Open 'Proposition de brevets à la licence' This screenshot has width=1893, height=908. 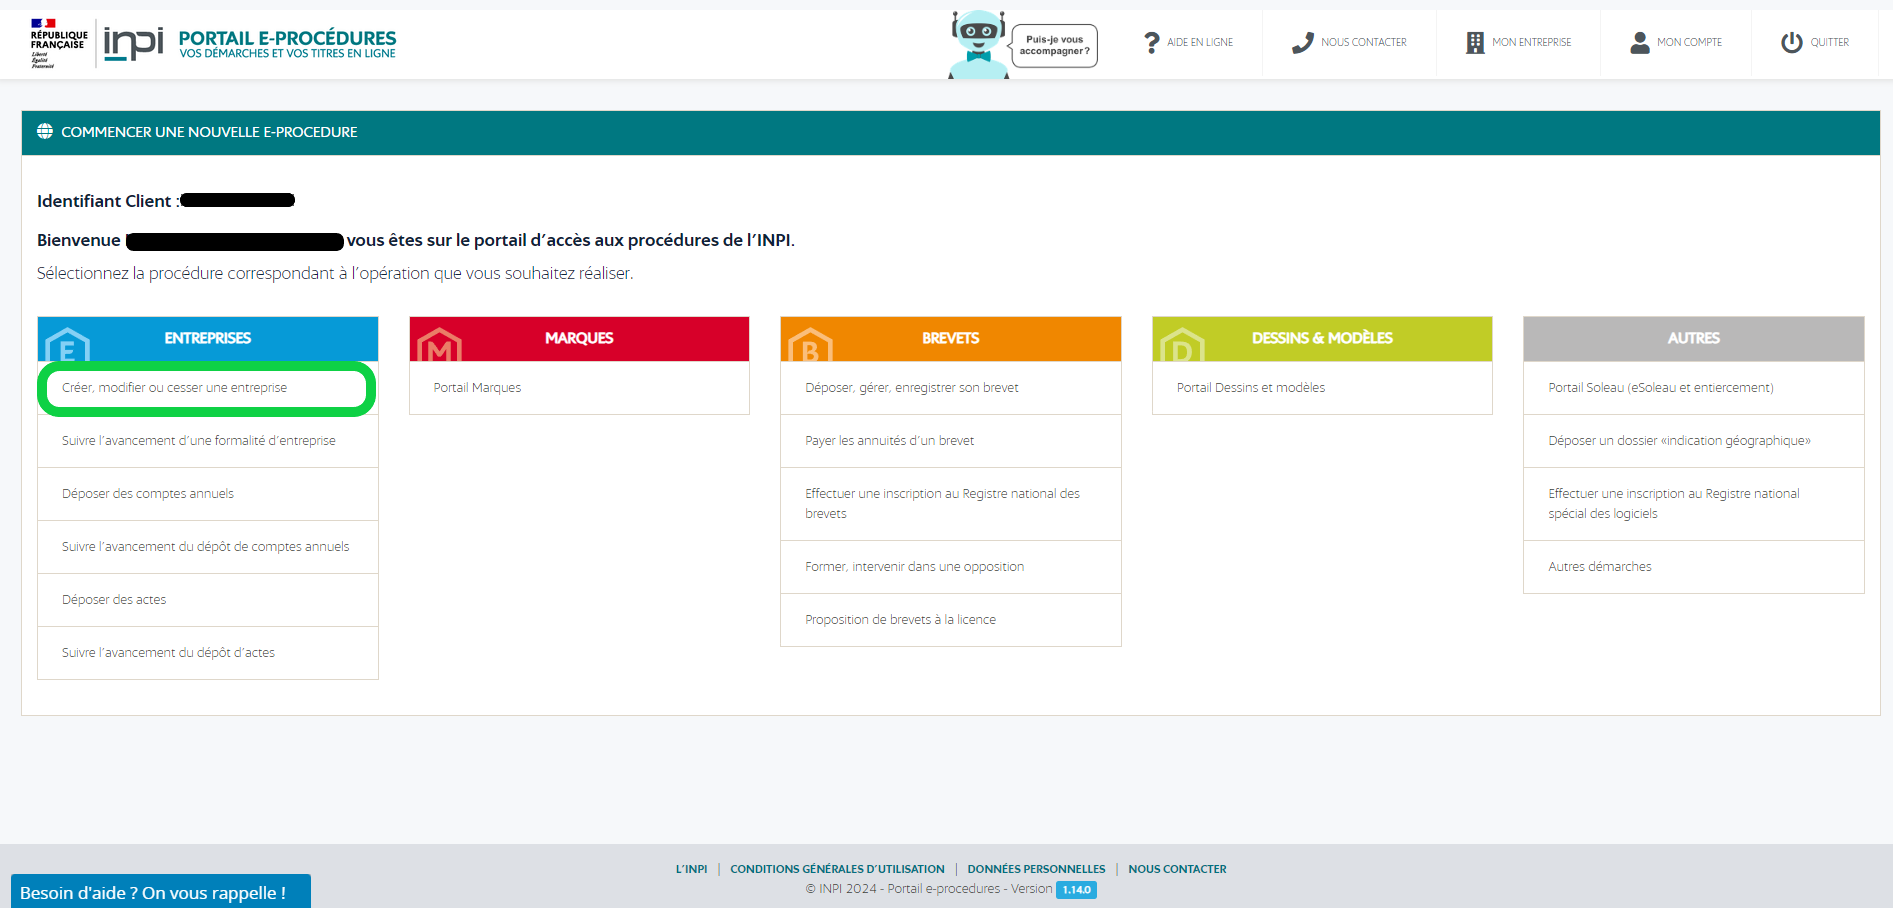pos(951,620)
